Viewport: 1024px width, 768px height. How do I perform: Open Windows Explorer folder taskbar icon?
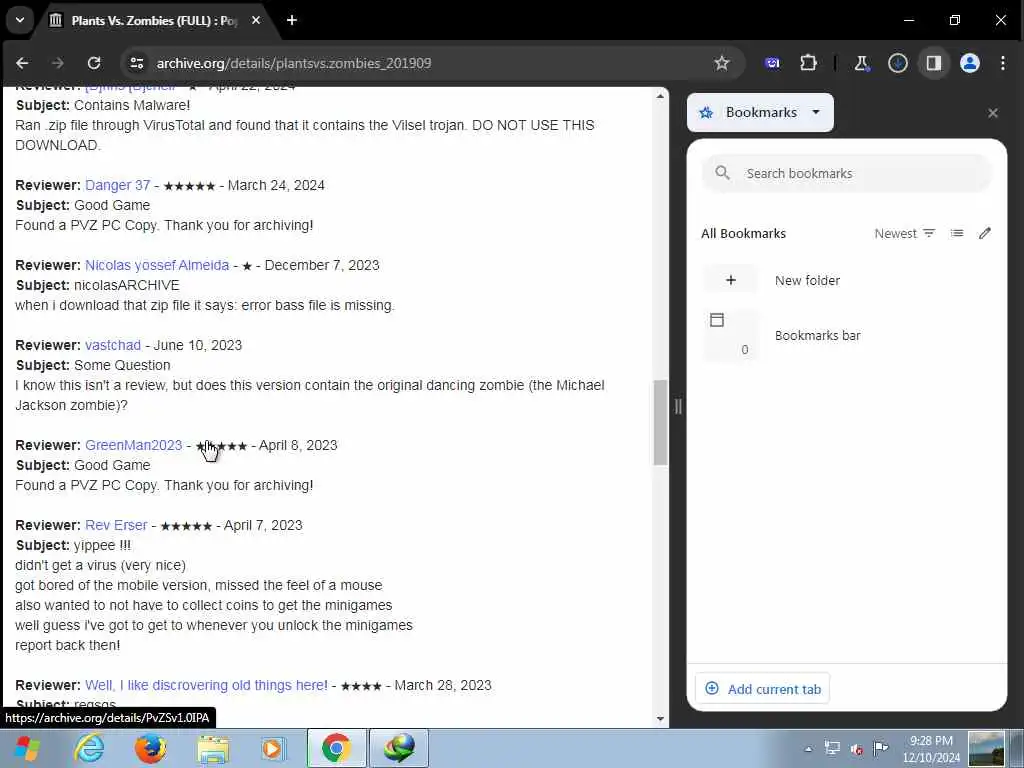tap(213, 748)
